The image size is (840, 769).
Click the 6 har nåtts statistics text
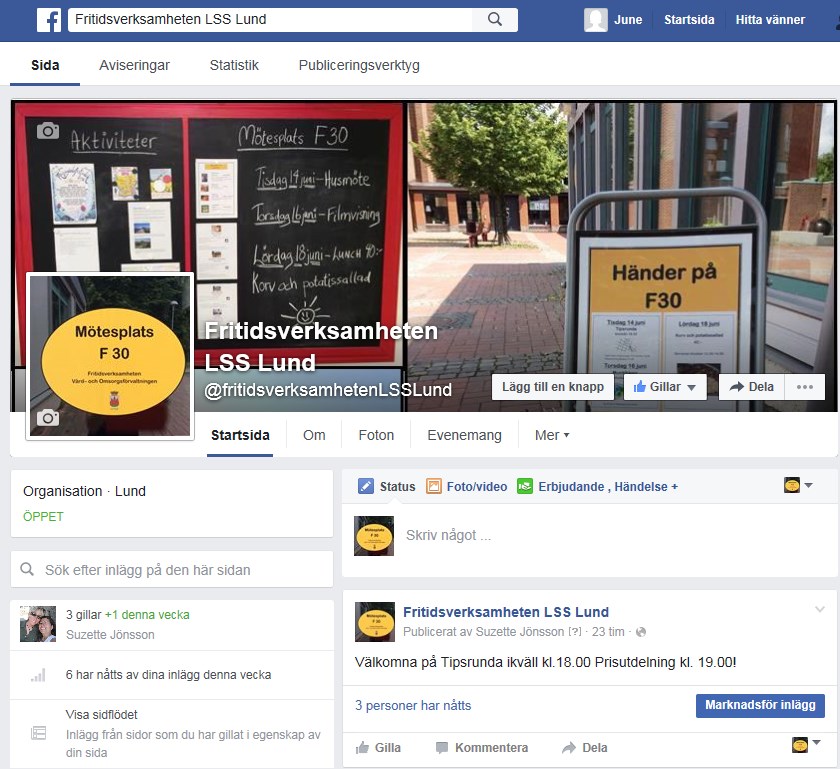[x=168, y=675]
